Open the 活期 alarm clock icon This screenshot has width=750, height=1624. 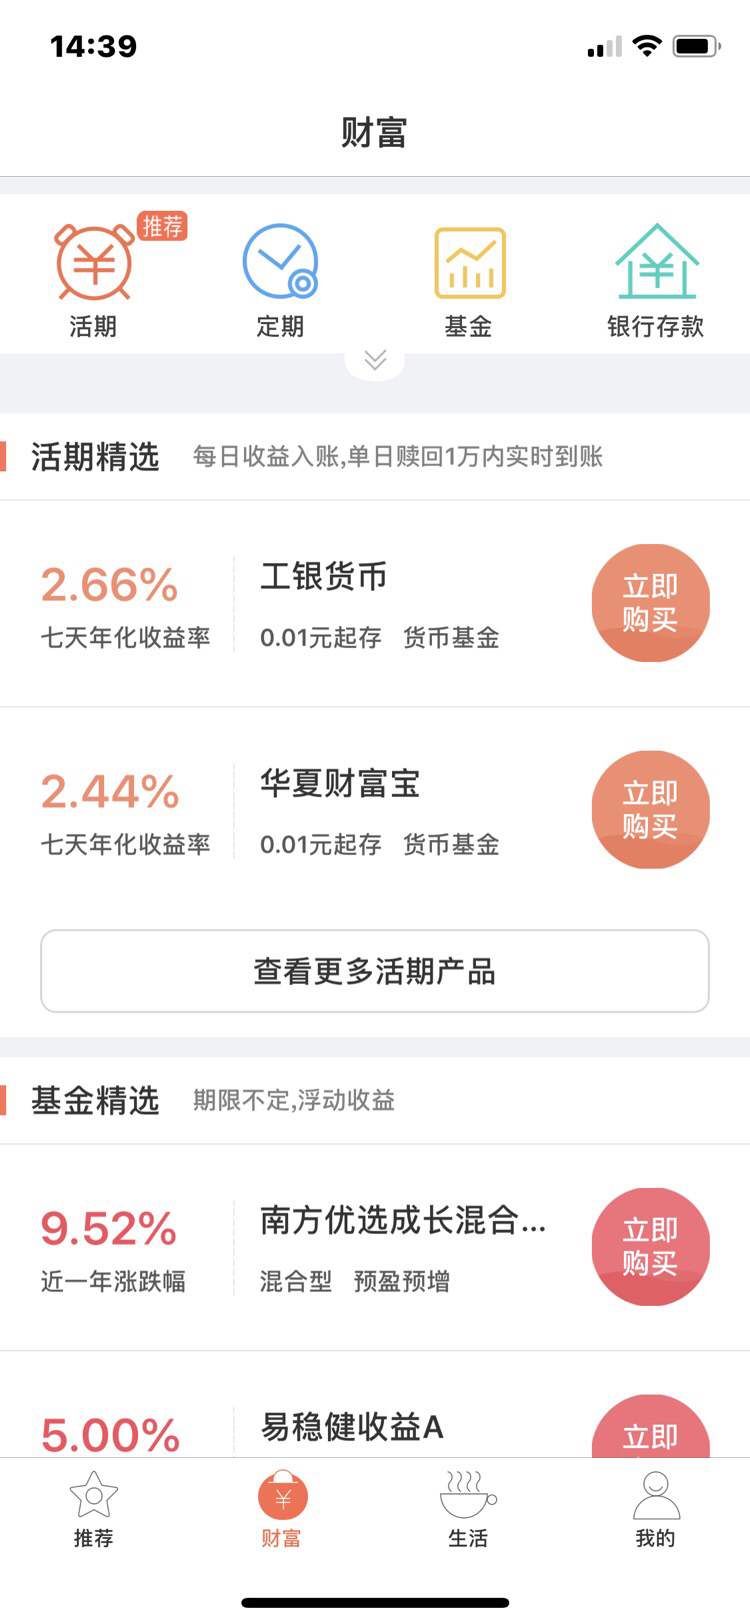(94, 264)
